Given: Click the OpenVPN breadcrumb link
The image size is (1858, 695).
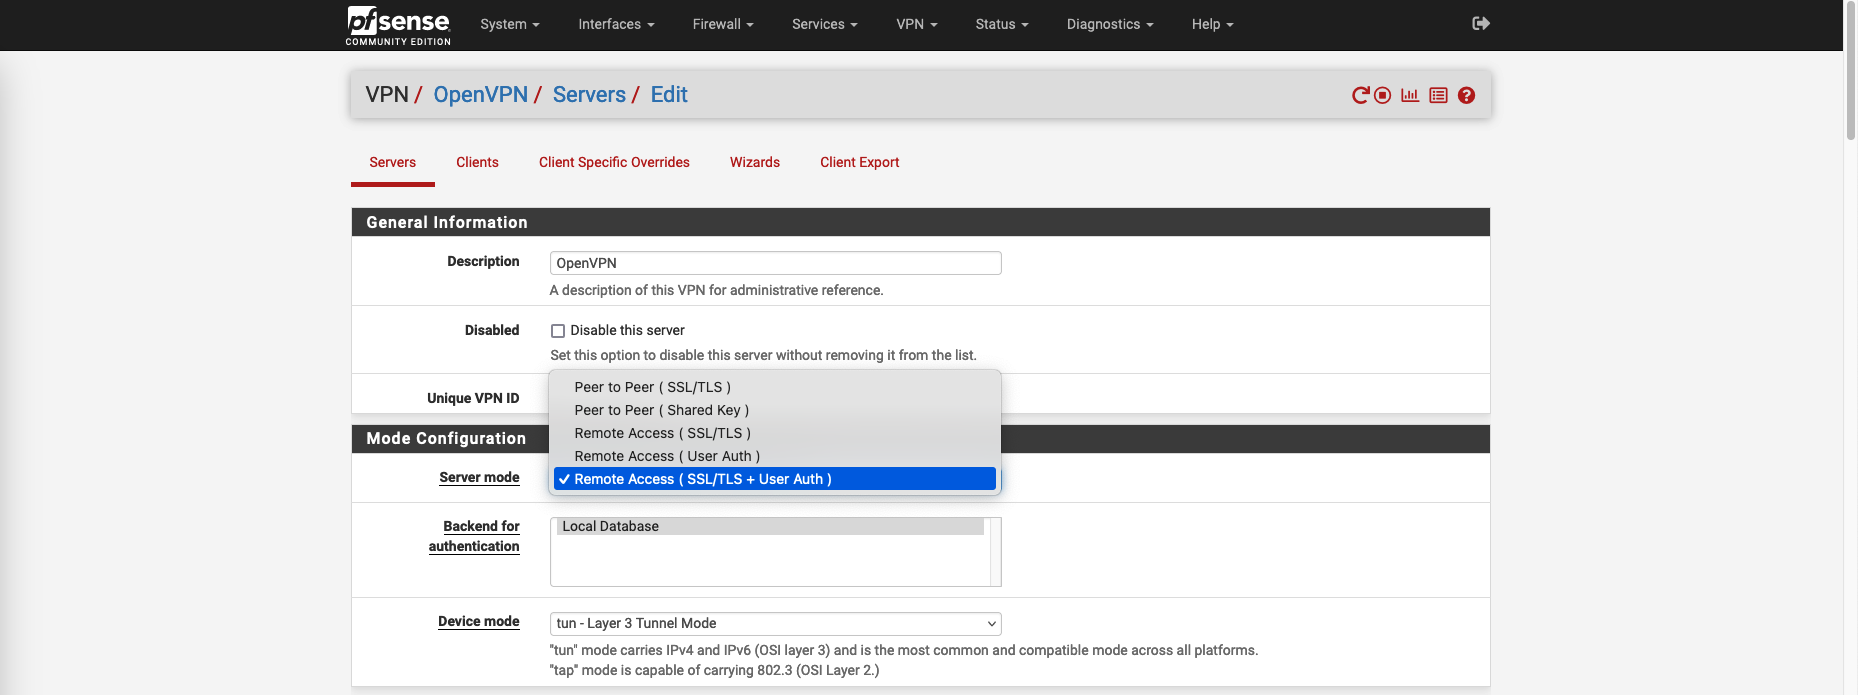Looking at the screenshot, I should (480, 94).
